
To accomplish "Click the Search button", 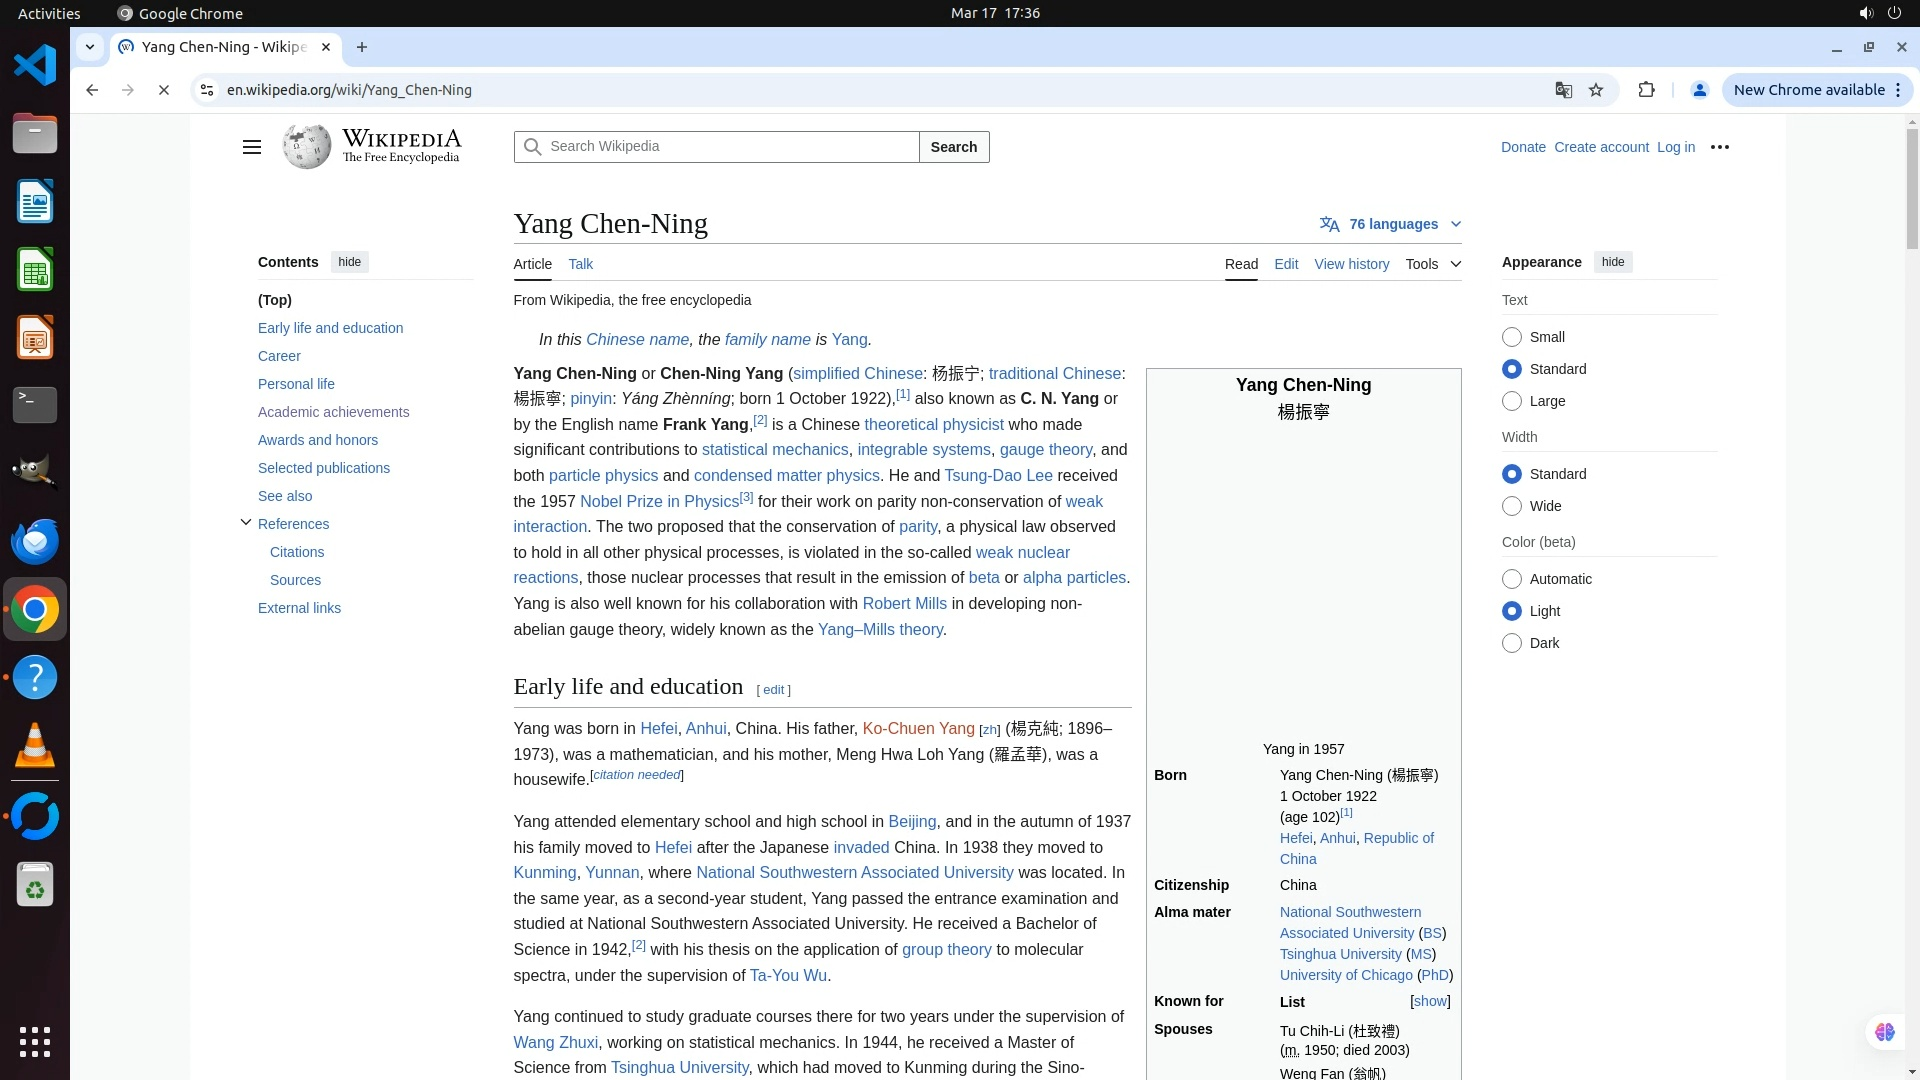I will (953, 147).
